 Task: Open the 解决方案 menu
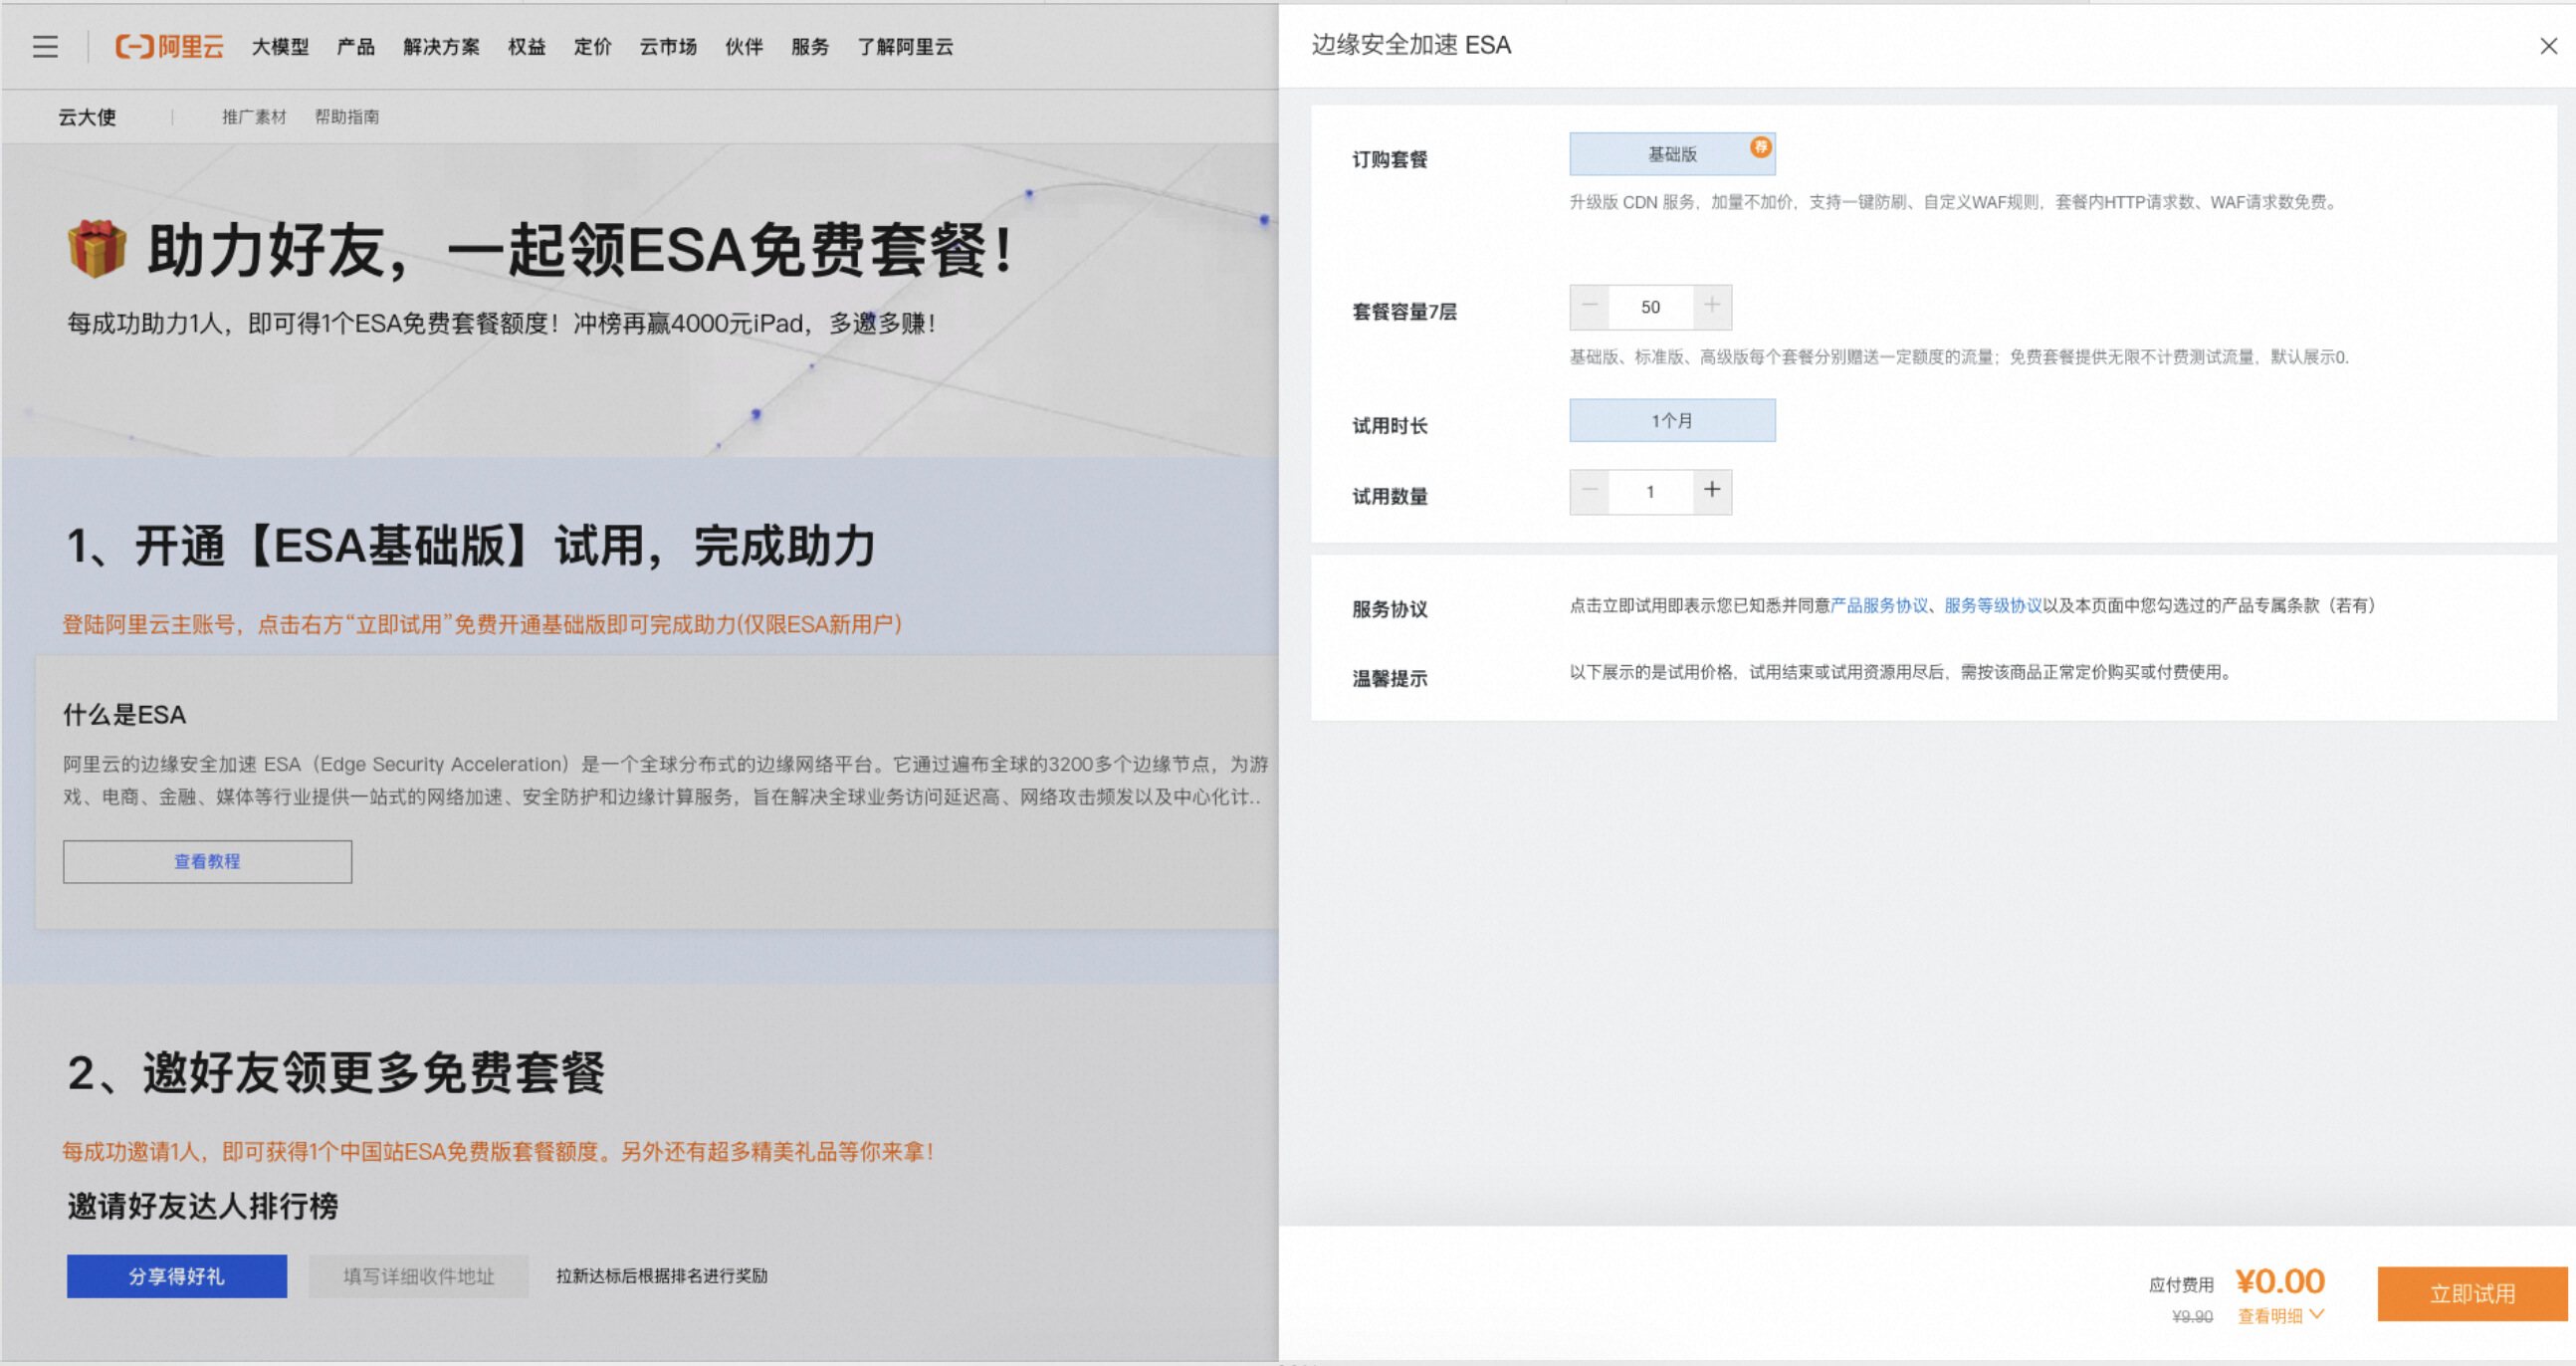click(x=441, y=47)
